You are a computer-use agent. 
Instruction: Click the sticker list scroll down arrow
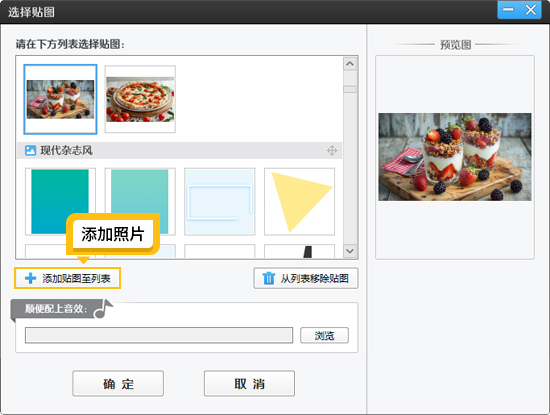pyautogui.click(x=350, y=251)
